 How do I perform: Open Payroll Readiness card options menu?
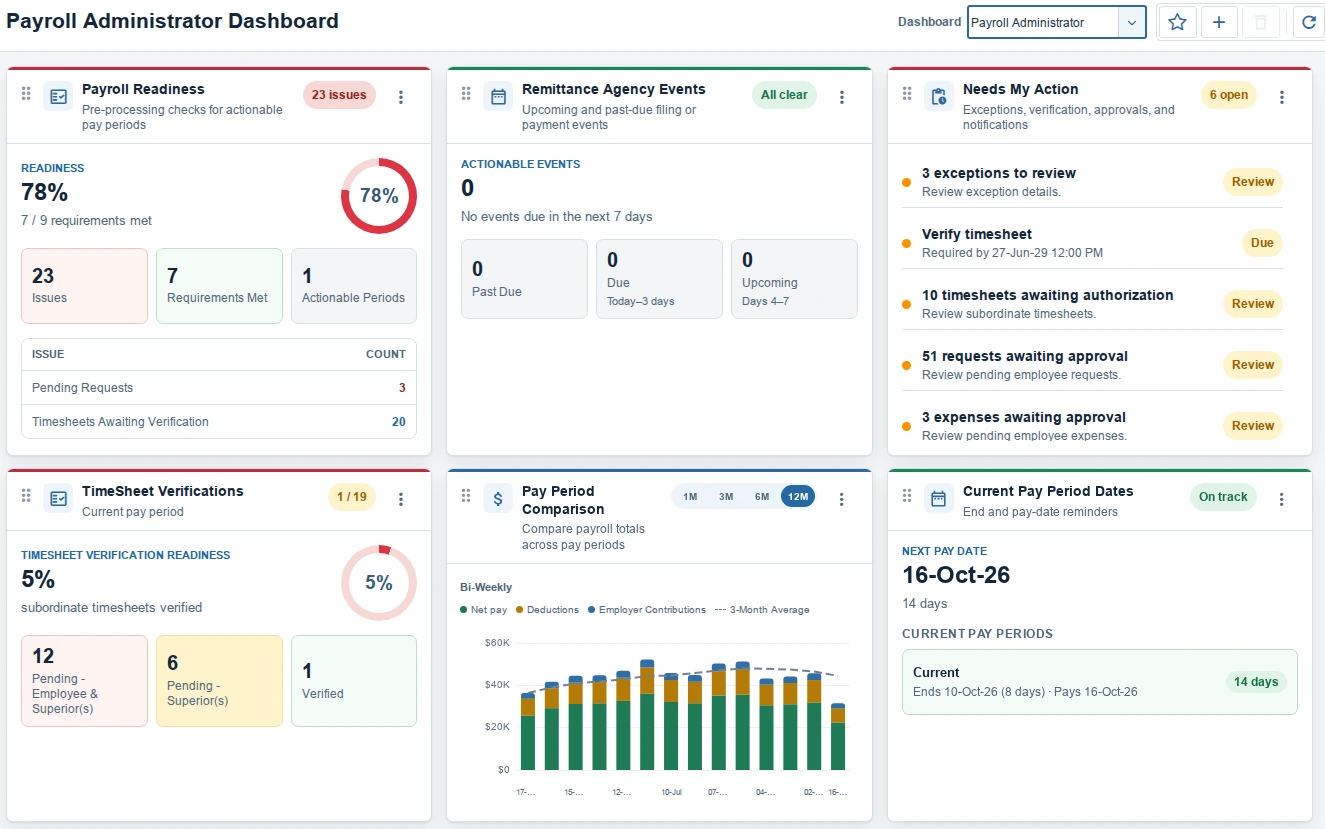[401, 97]
